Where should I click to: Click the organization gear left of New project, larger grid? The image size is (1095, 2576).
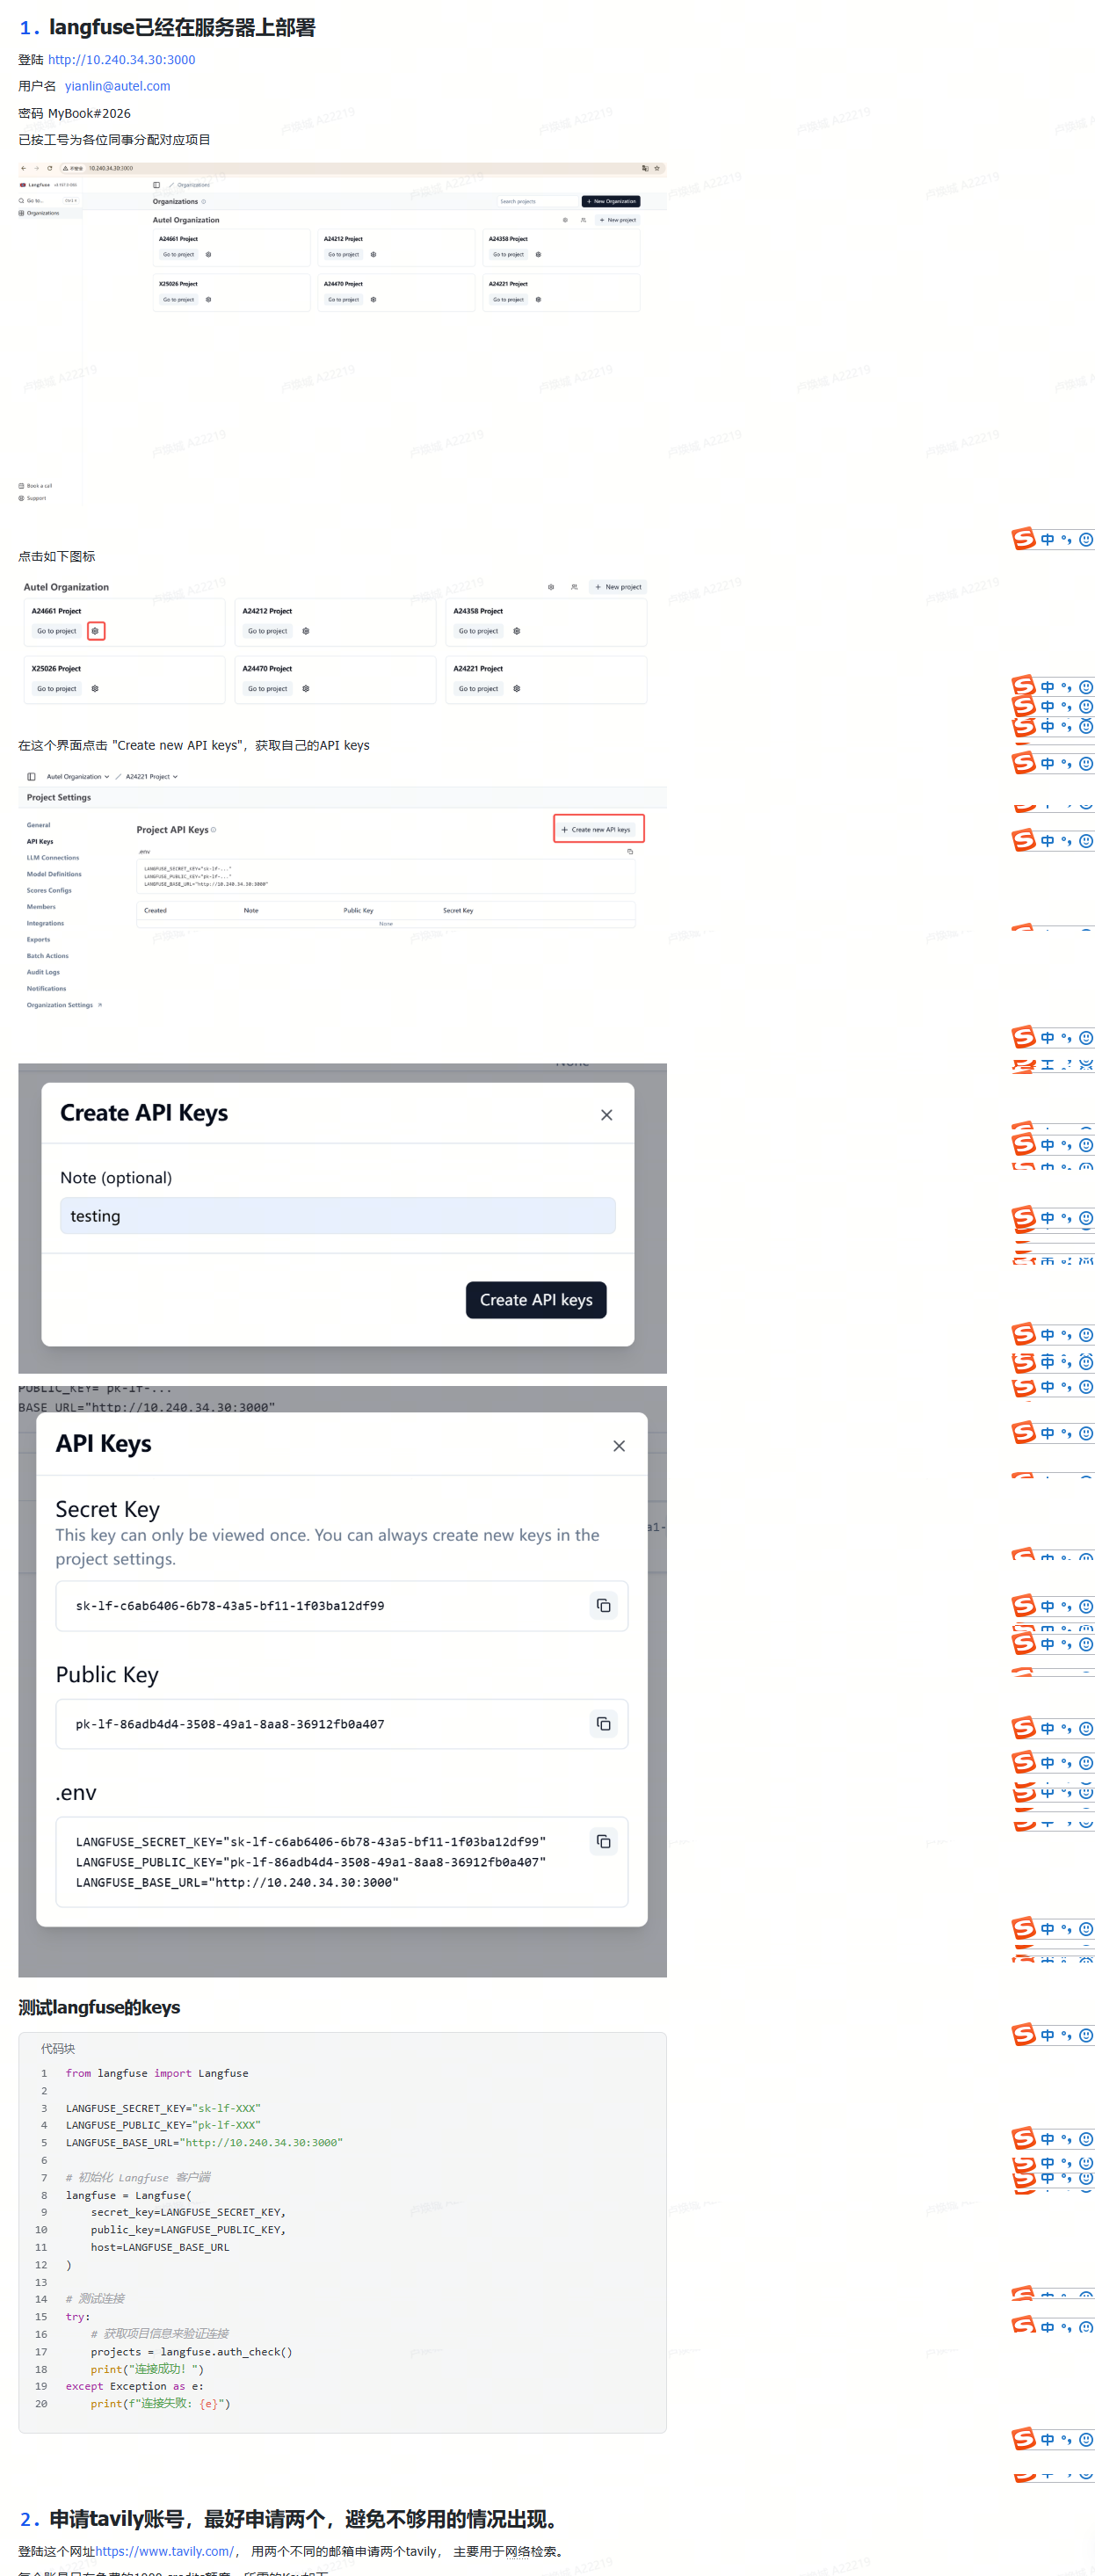pyautogui.click(x=551, y=587)
